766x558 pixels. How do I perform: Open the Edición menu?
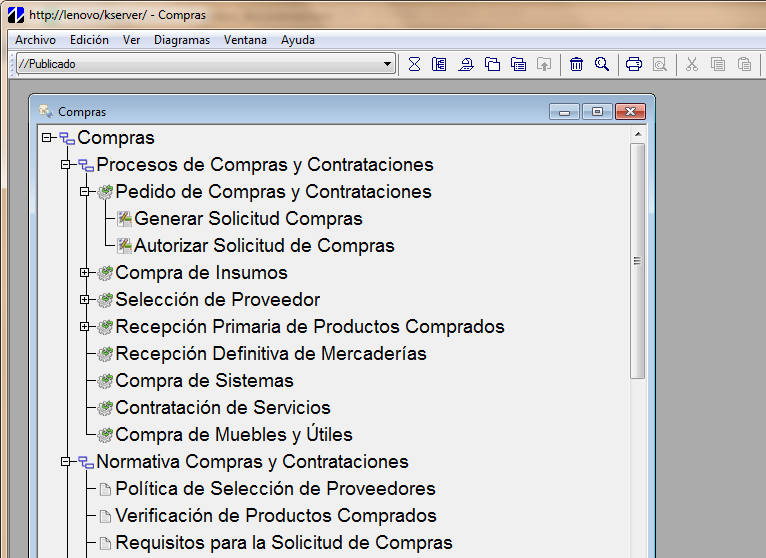coord(89,40)
